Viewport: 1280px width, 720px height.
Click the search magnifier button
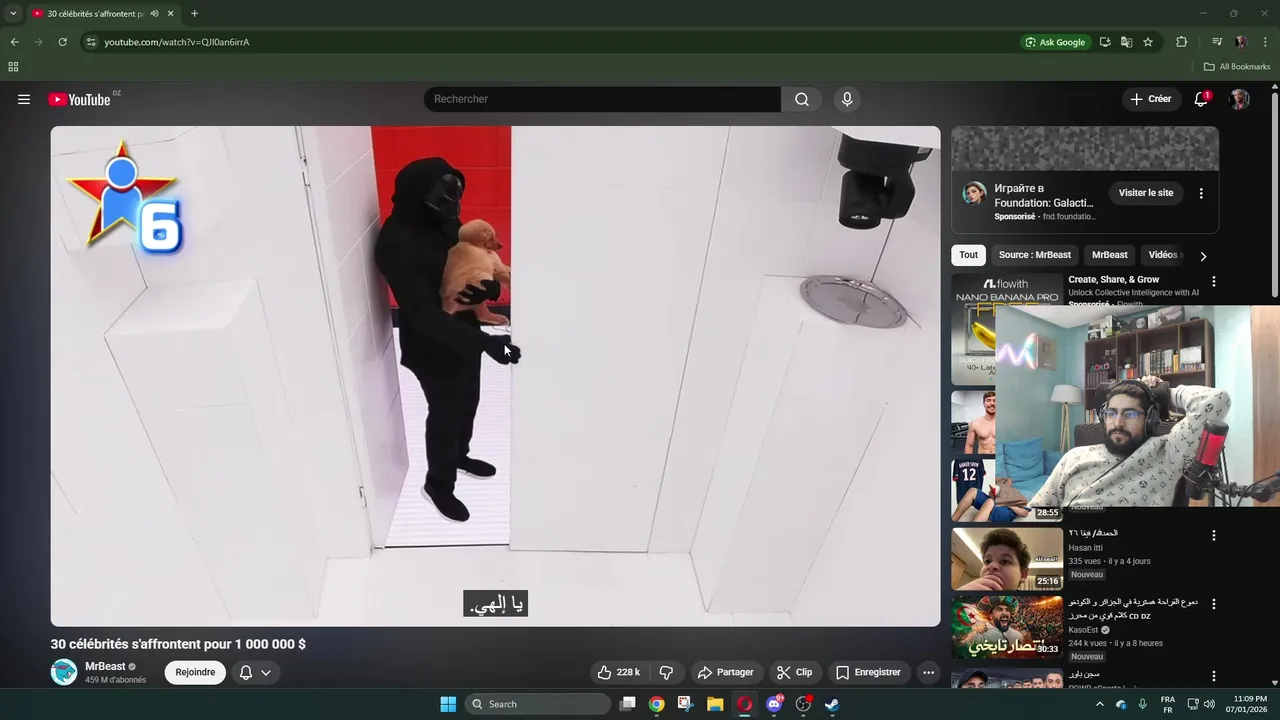tap(802, 99)
